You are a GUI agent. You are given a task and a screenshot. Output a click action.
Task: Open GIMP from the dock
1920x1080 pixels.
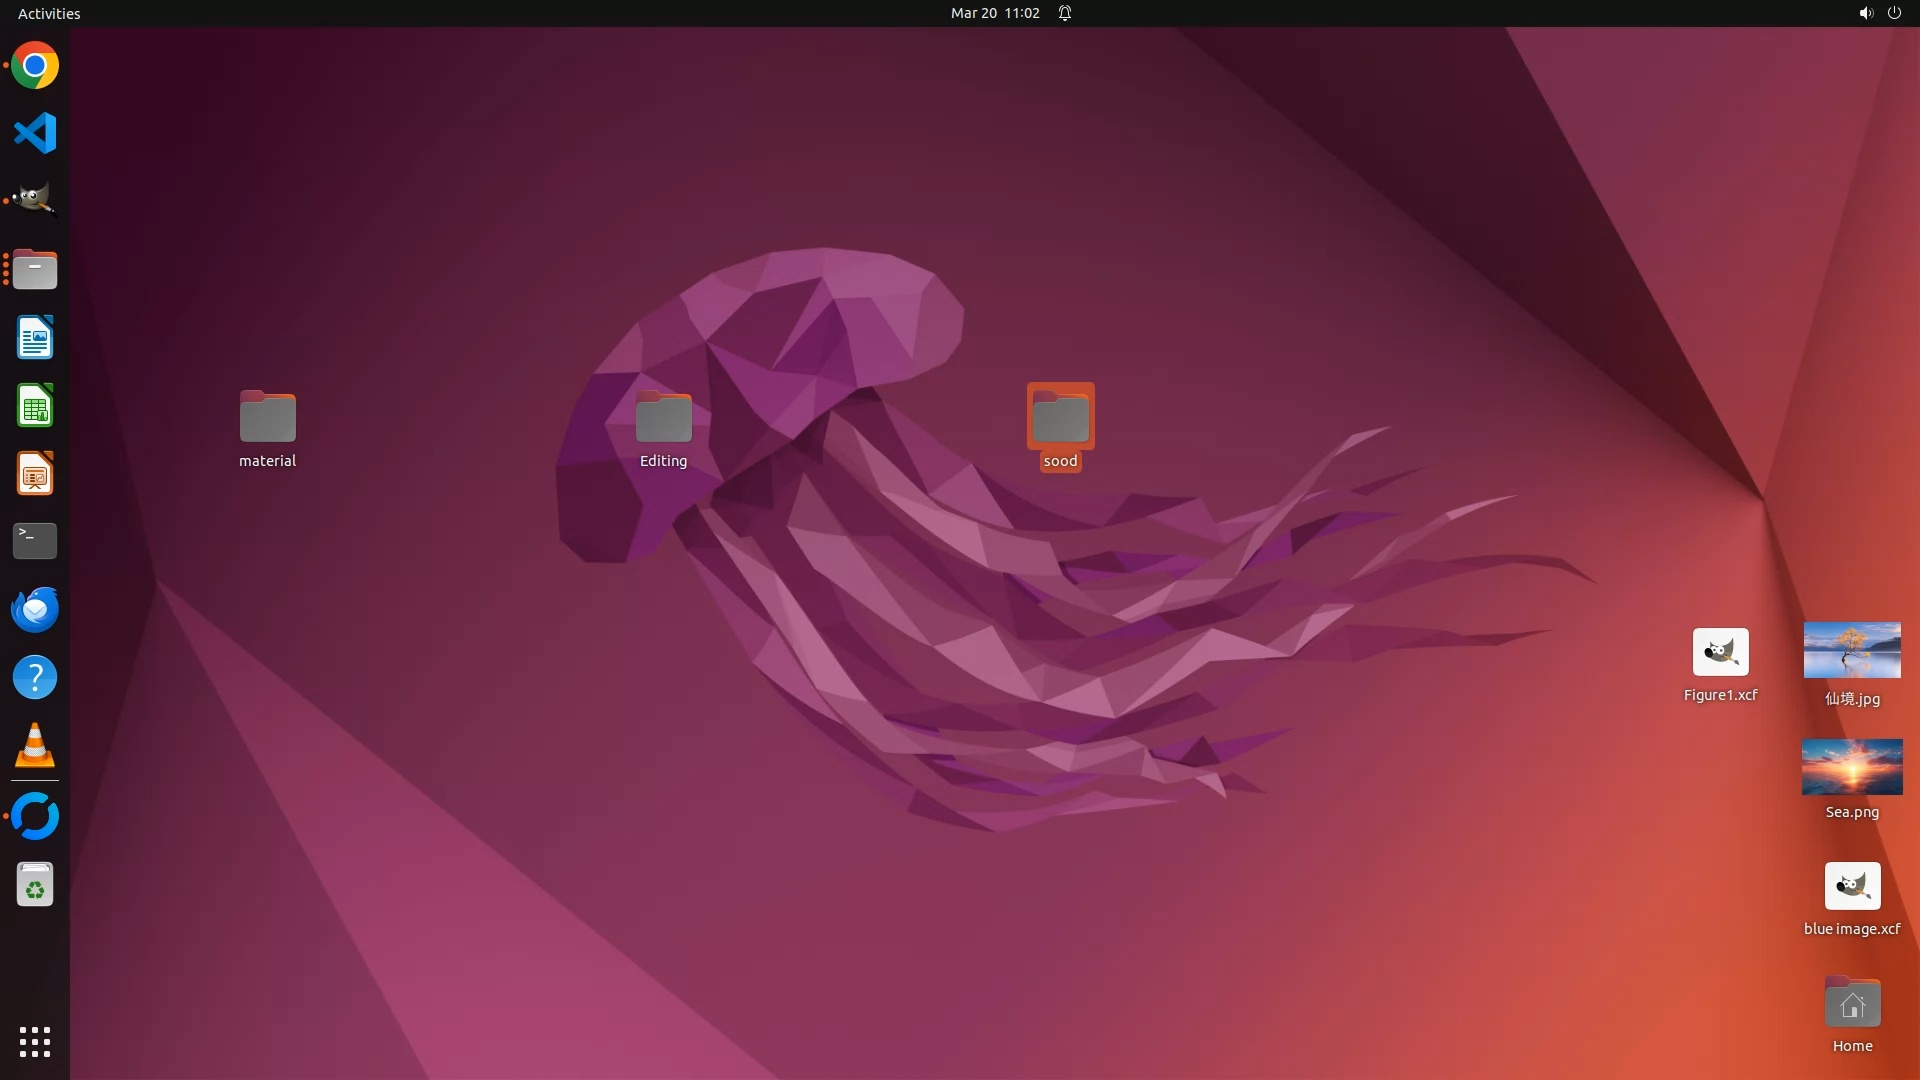(35, 200)
